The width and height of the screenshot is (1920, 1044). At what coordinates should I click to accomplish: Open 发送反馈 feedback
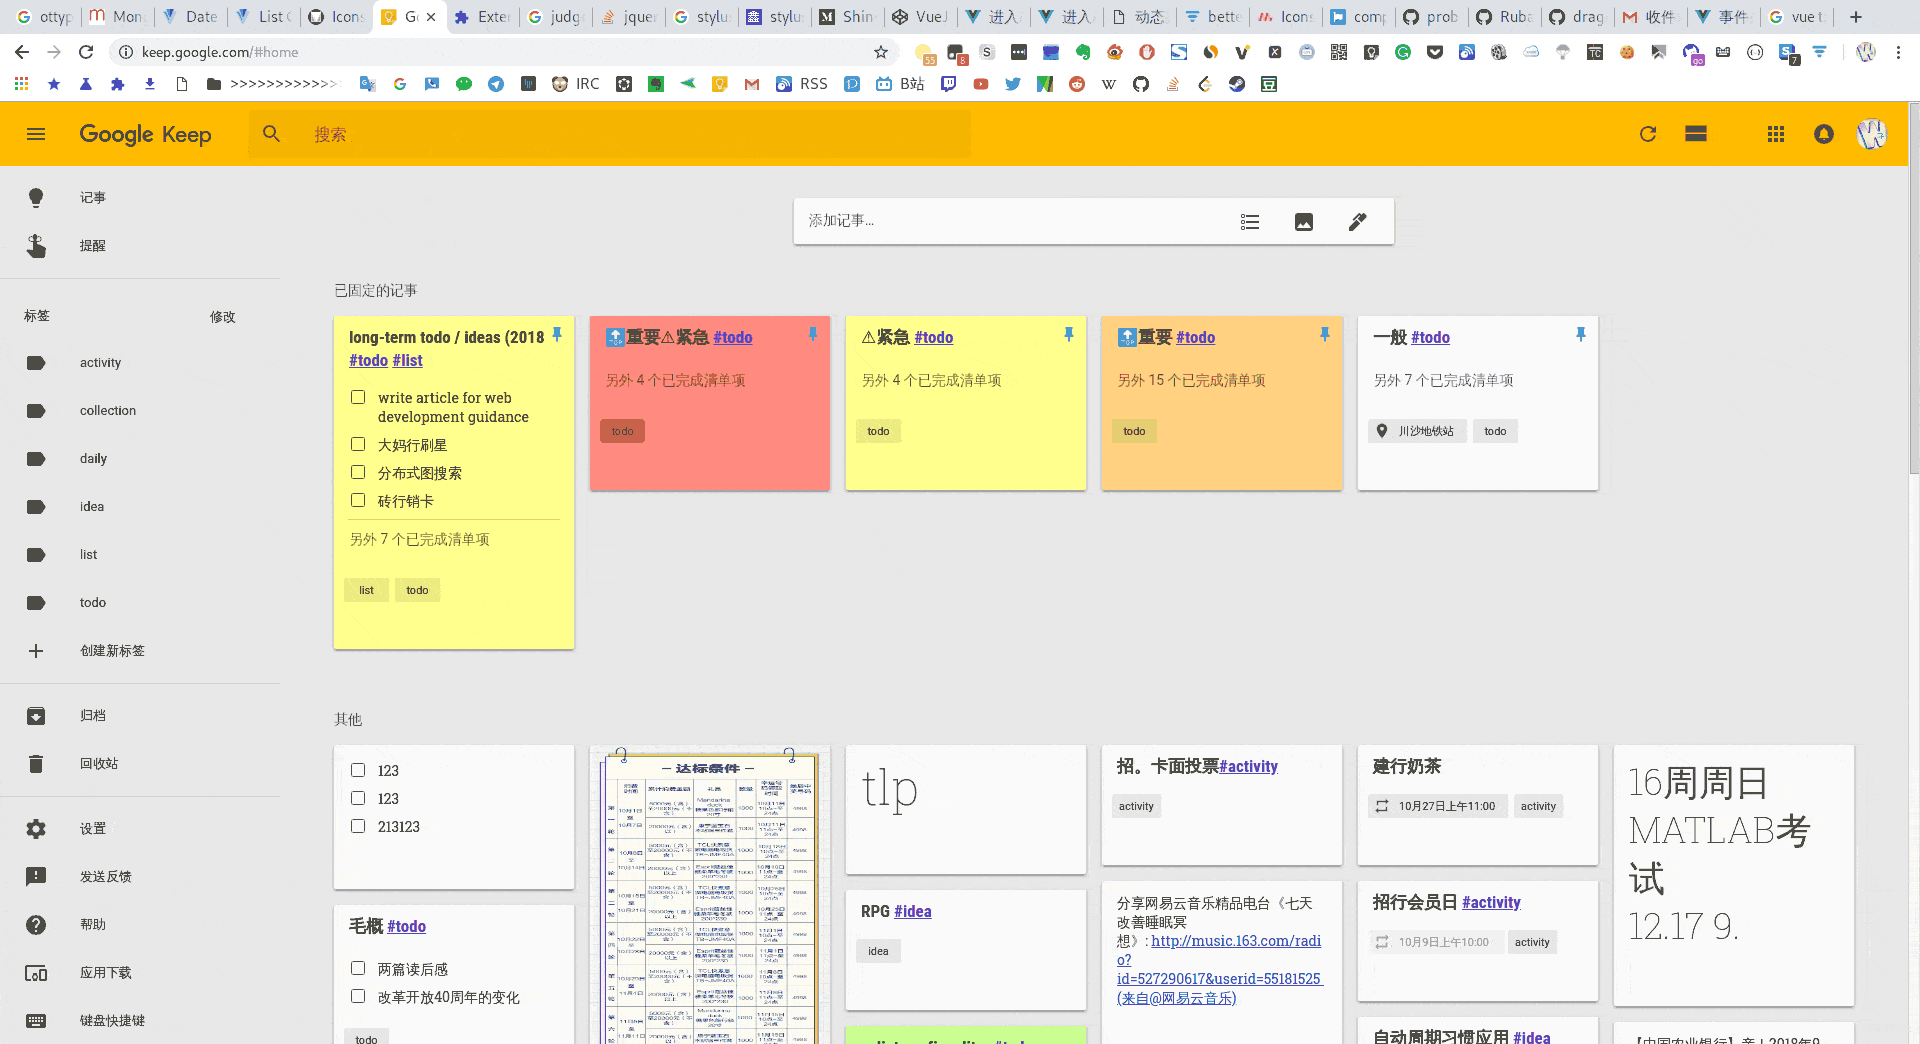(x=140, y=877)
